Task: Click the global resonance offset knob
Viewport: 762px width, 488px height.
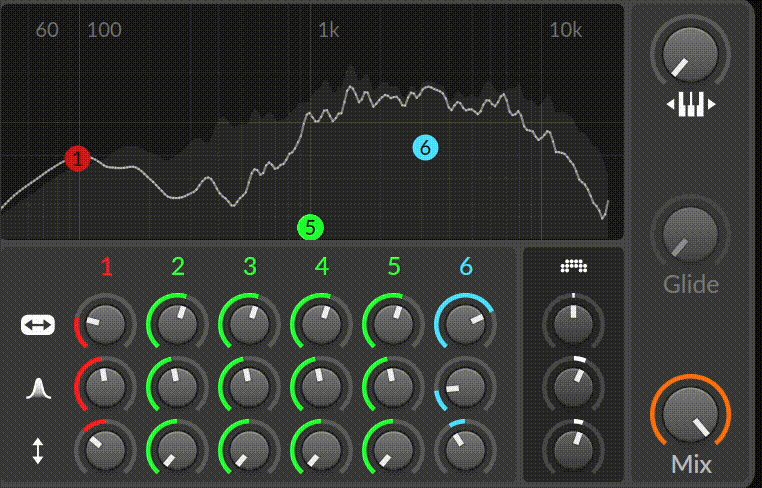Action: pos(573,387)
